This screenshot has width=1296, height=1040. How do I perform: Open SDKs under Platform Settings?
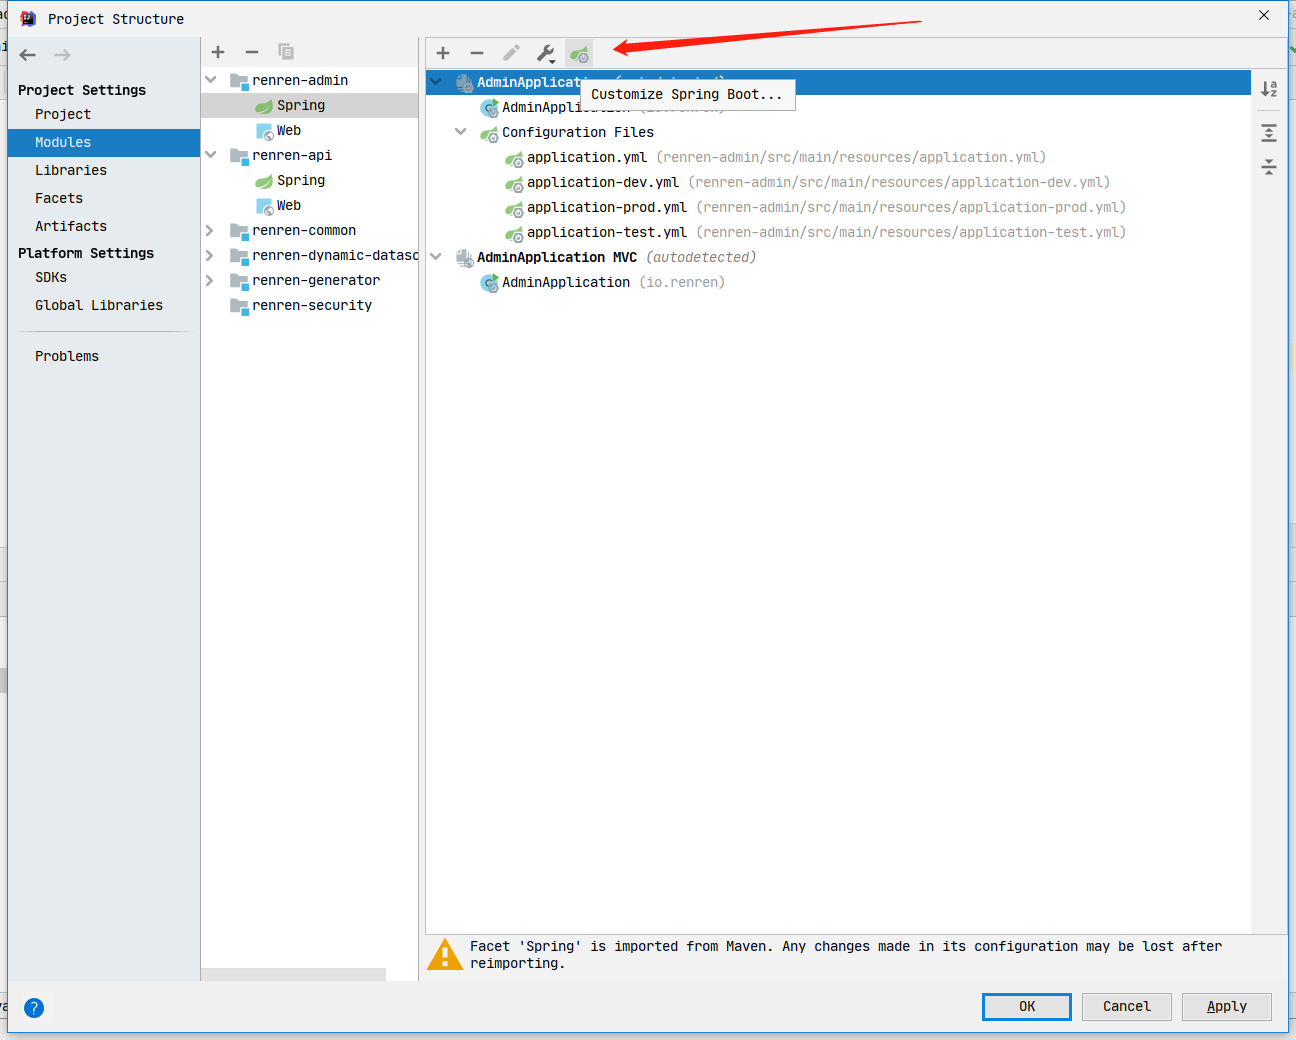tap(50, 277)
